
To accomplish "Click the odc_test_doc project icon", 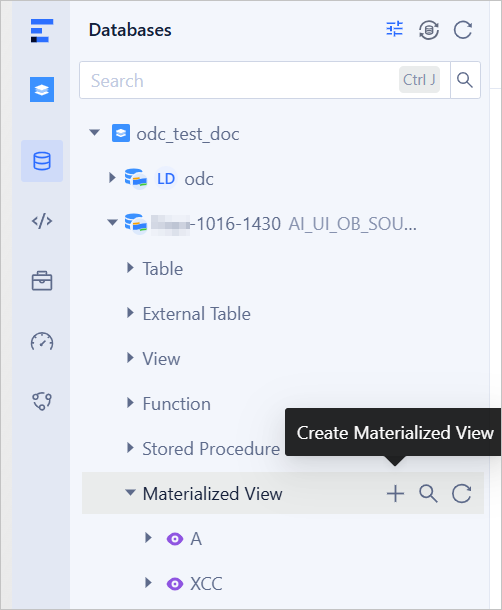I will tap(121, 133).
